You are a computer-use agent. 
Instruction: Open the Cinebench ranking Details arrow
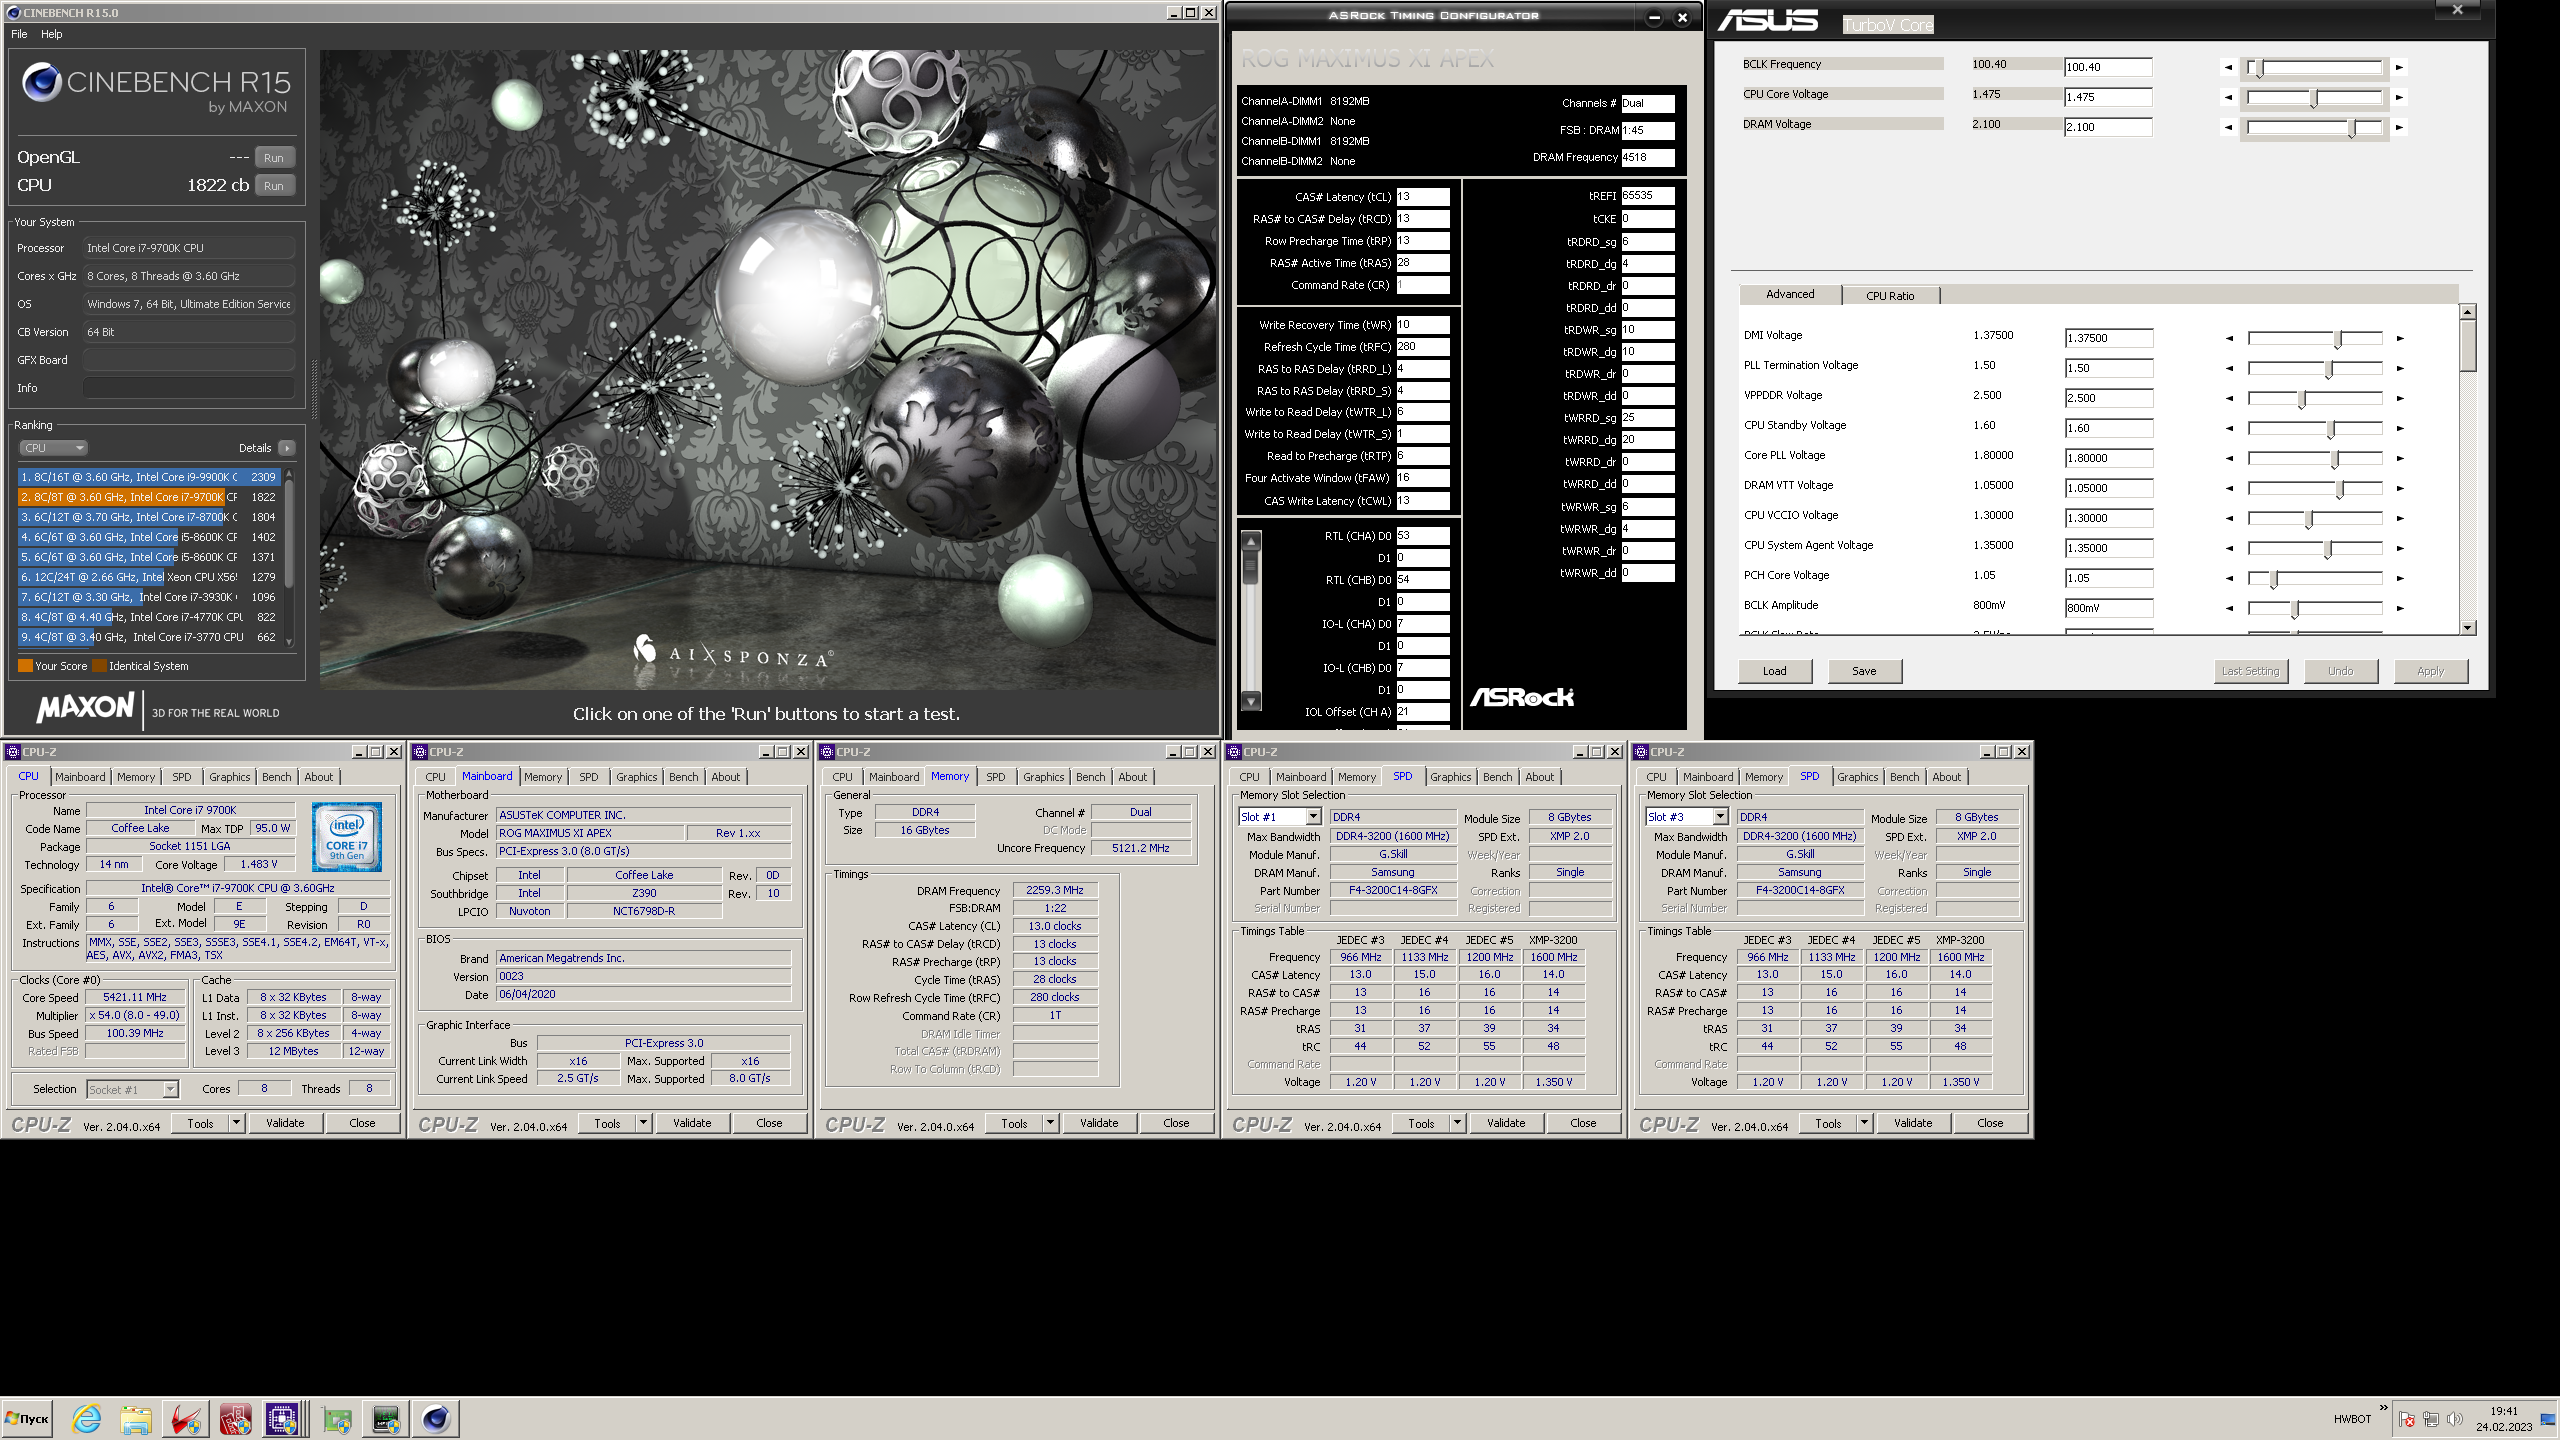coord(287,448)
